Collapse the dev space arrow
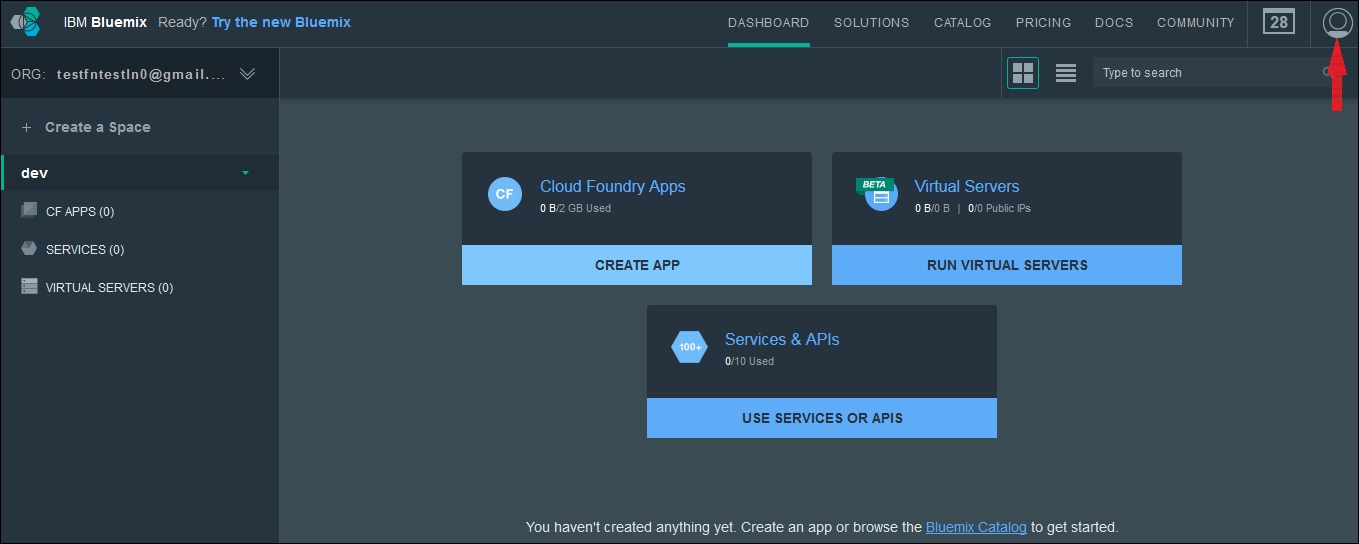This screenshot has height=544, width=1359. click(245, 173)
